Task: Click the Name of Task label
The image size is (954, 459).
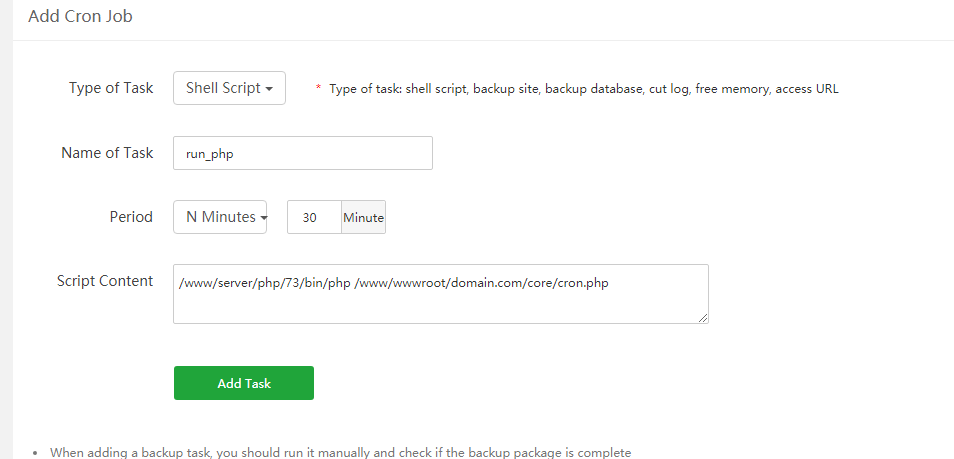Action: 107,153
